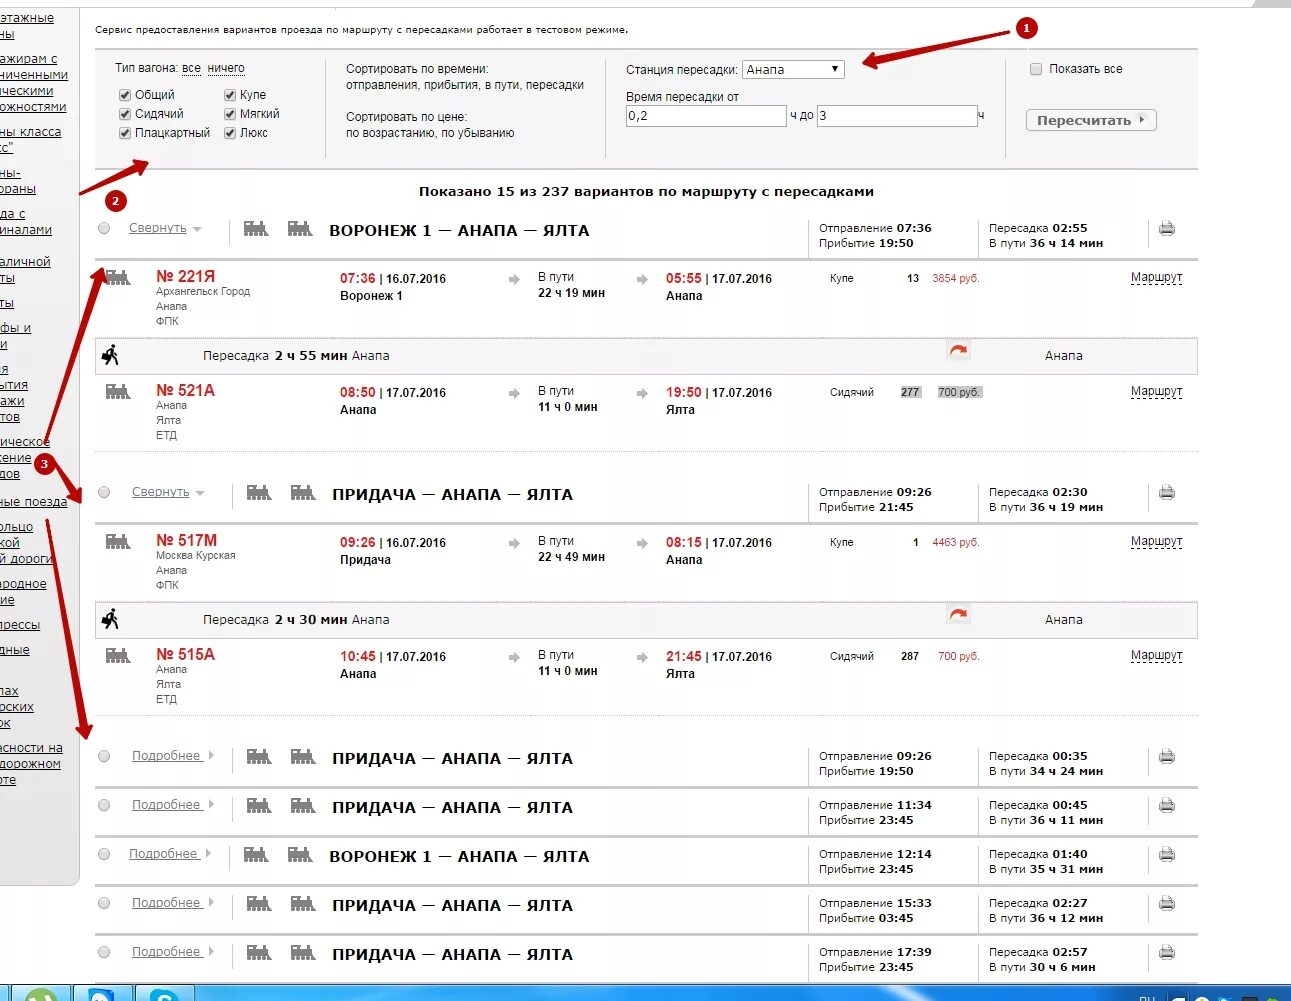Click the red swap arrow in the 2 ч 30 мин transfer row
This screenshot has width=1291, height=1001.
(x=958, y=615)
